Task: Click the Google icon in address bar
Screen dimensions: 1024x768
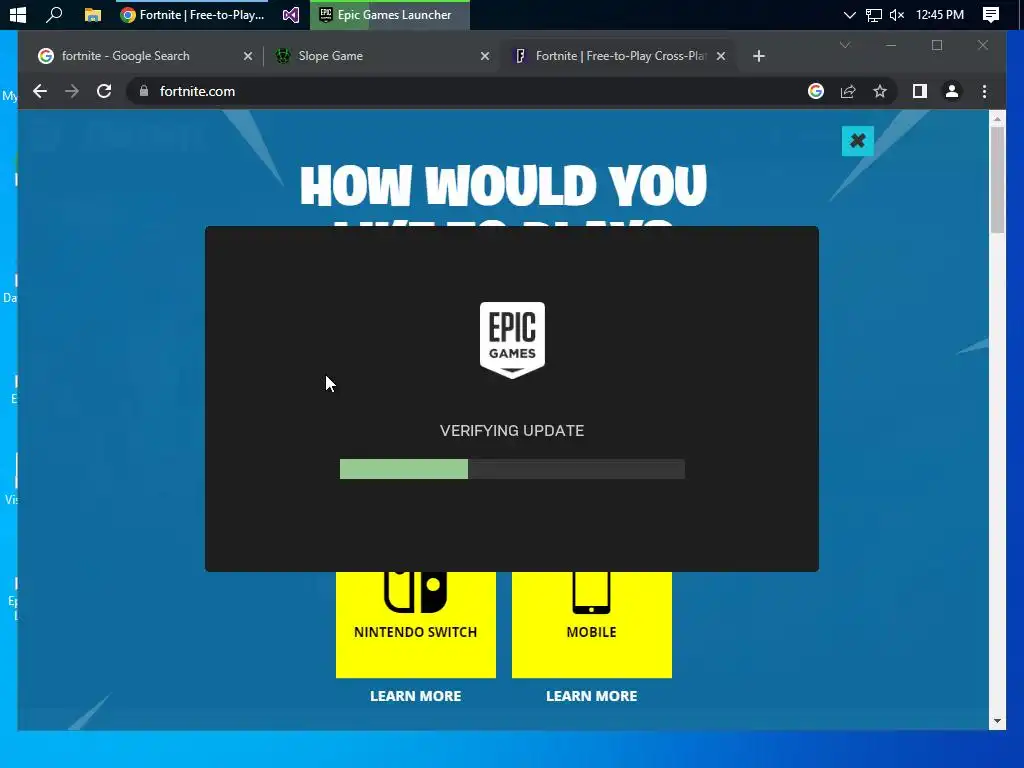Action: coord(816,91)
